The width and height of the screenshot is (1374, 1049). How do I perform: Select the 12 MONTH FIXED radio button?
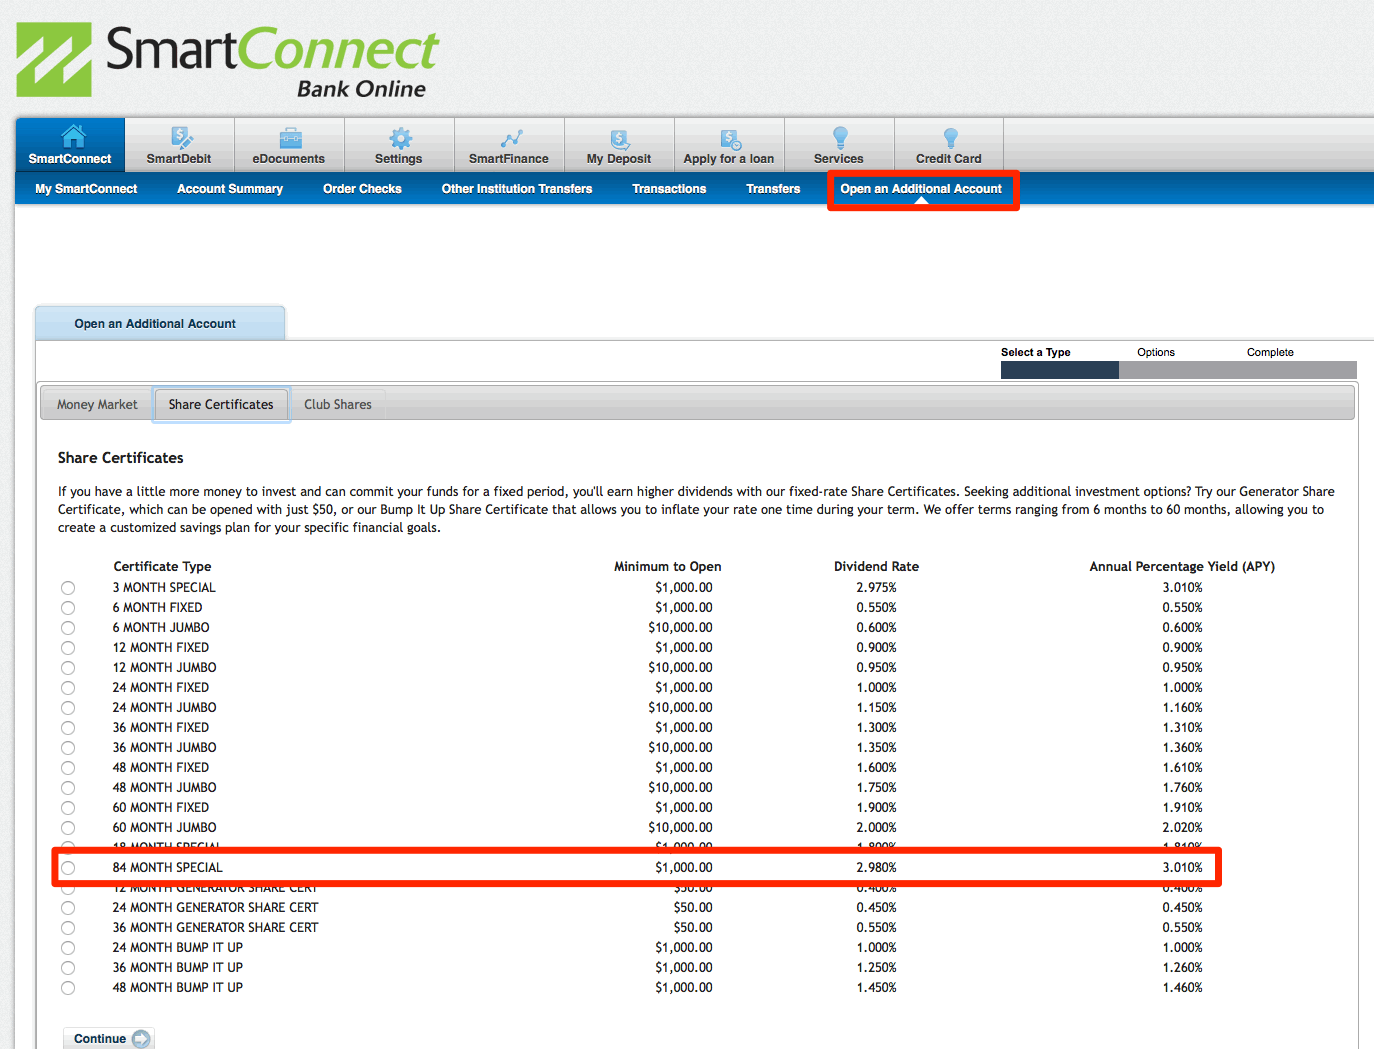68,648
